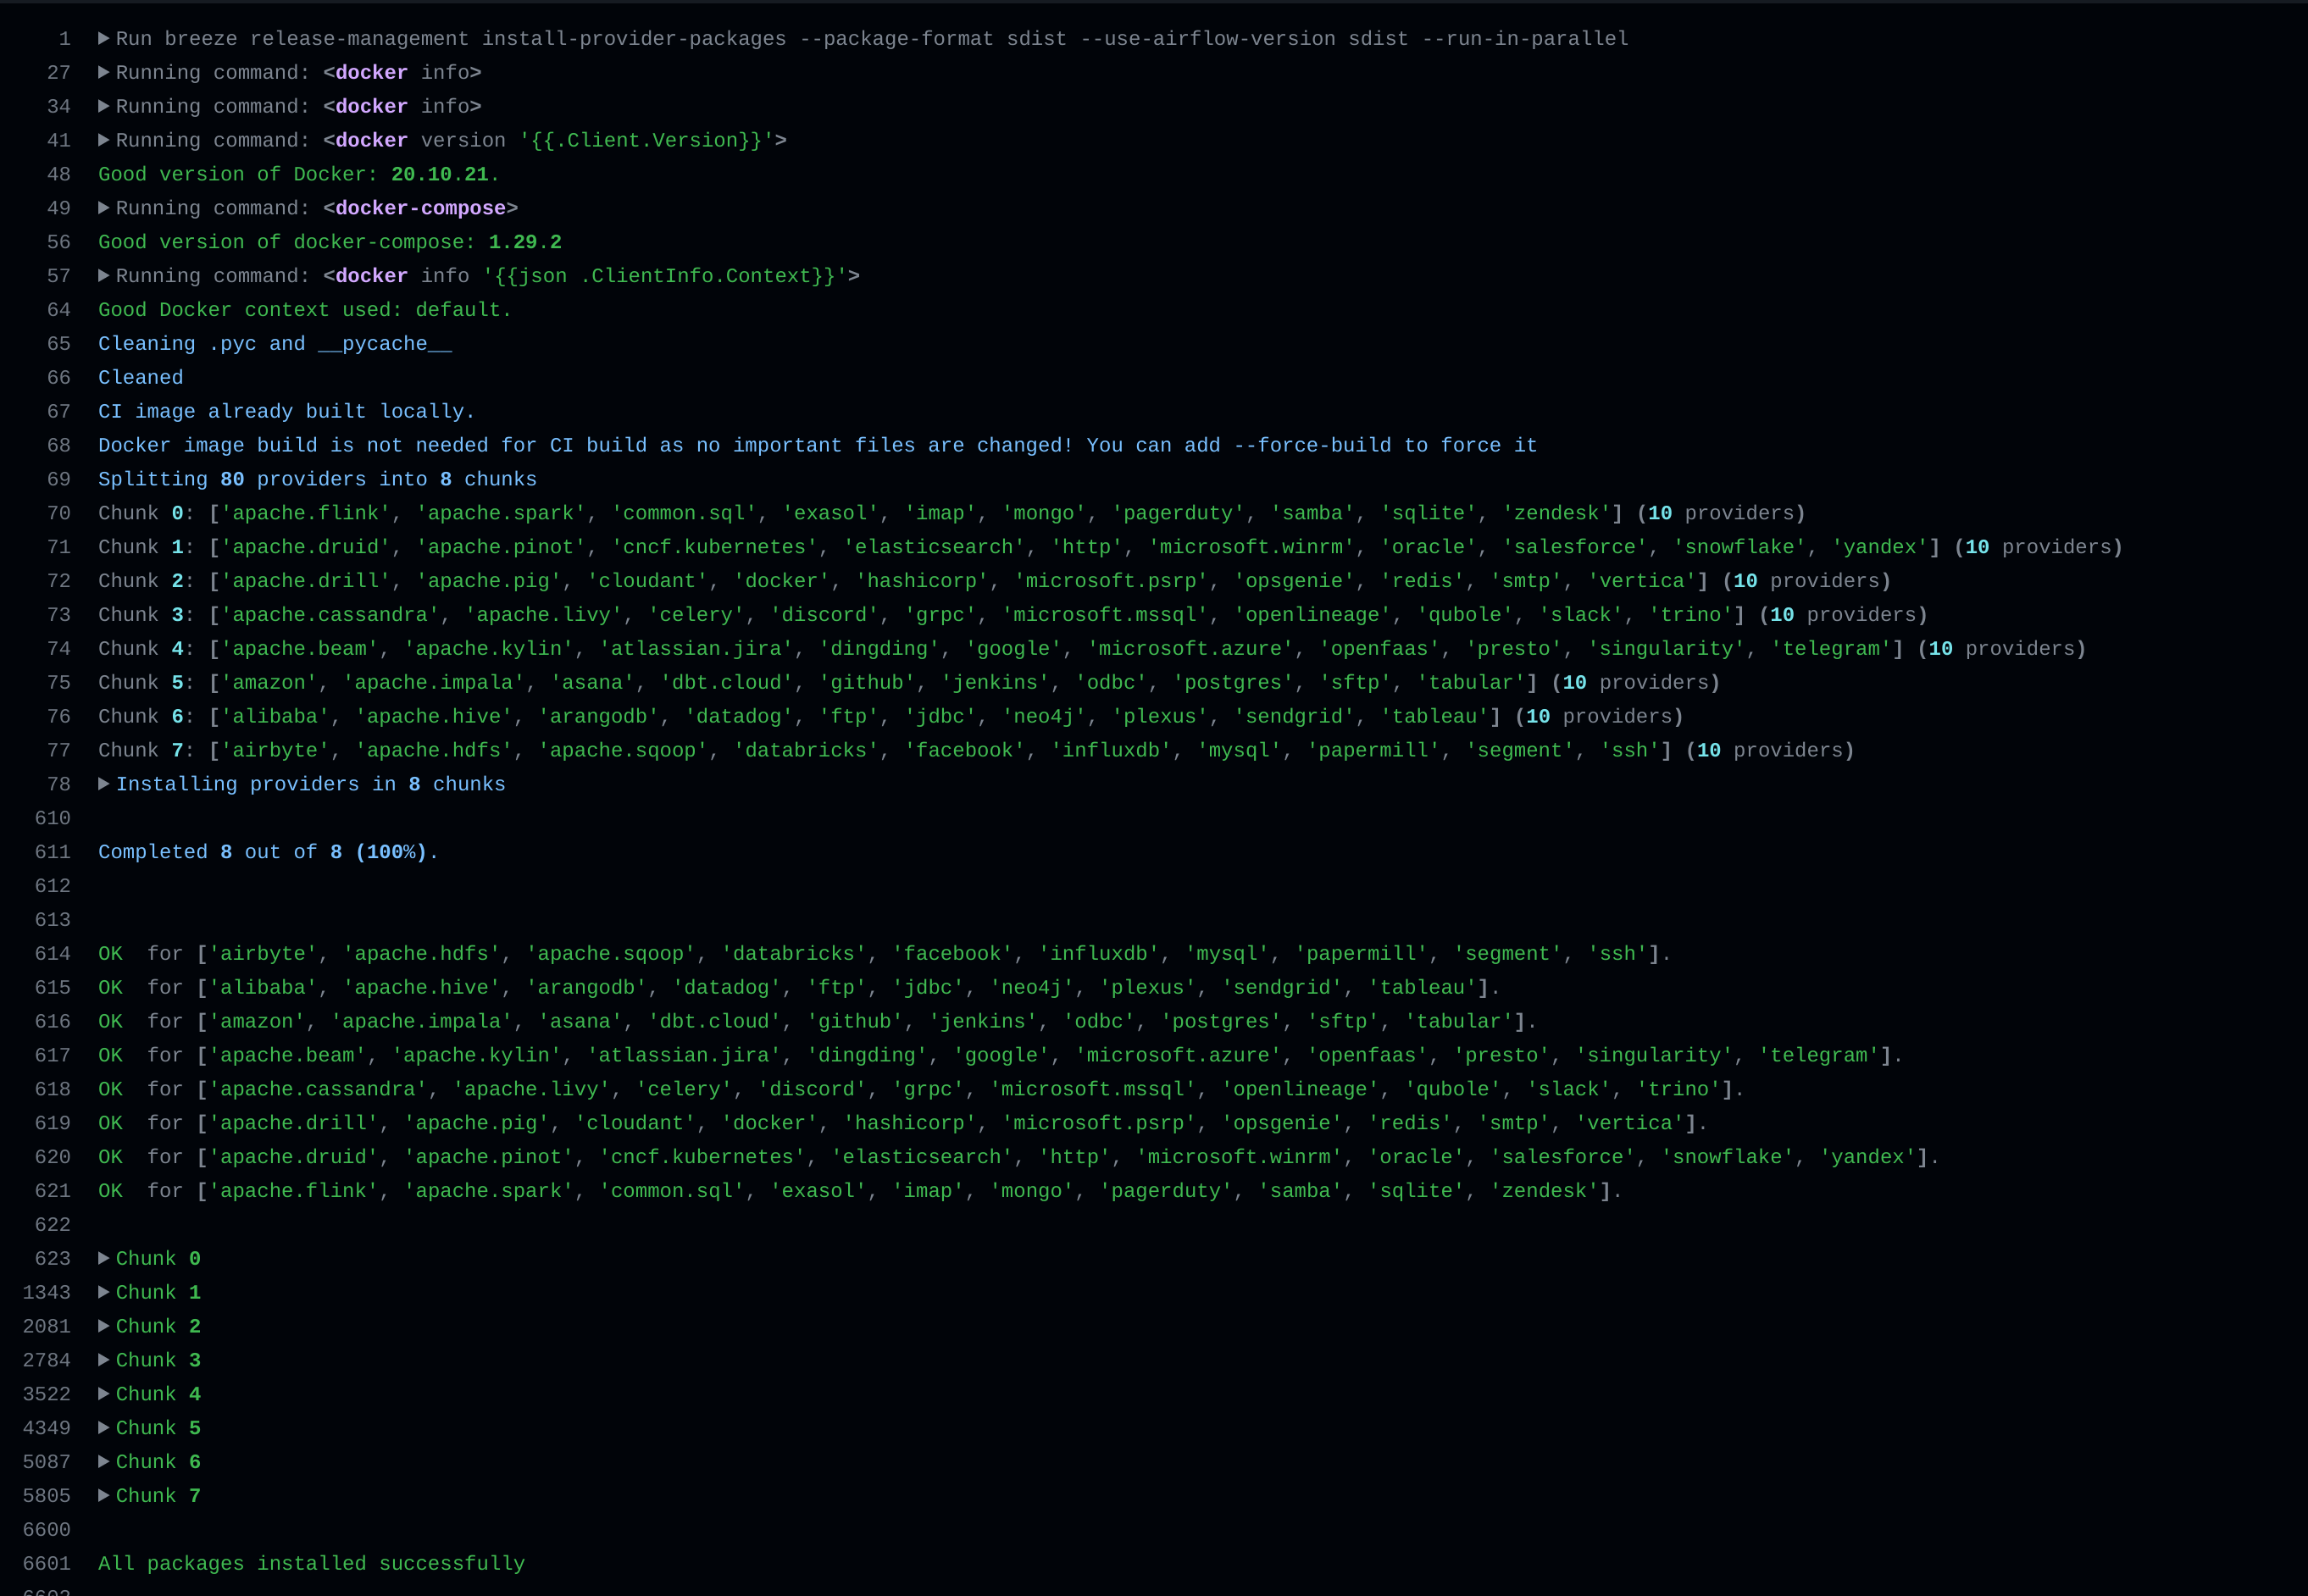2308x1596 pixels.
Task: Click line number 69 link
Action: tap(59, 480)
